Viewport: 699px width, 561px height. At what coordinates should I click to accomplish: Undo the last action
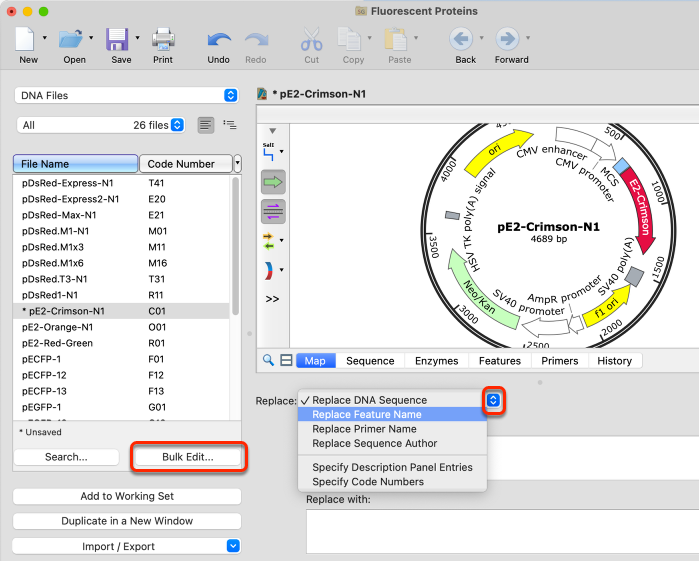pyautogui.click(x=219, y=40)
